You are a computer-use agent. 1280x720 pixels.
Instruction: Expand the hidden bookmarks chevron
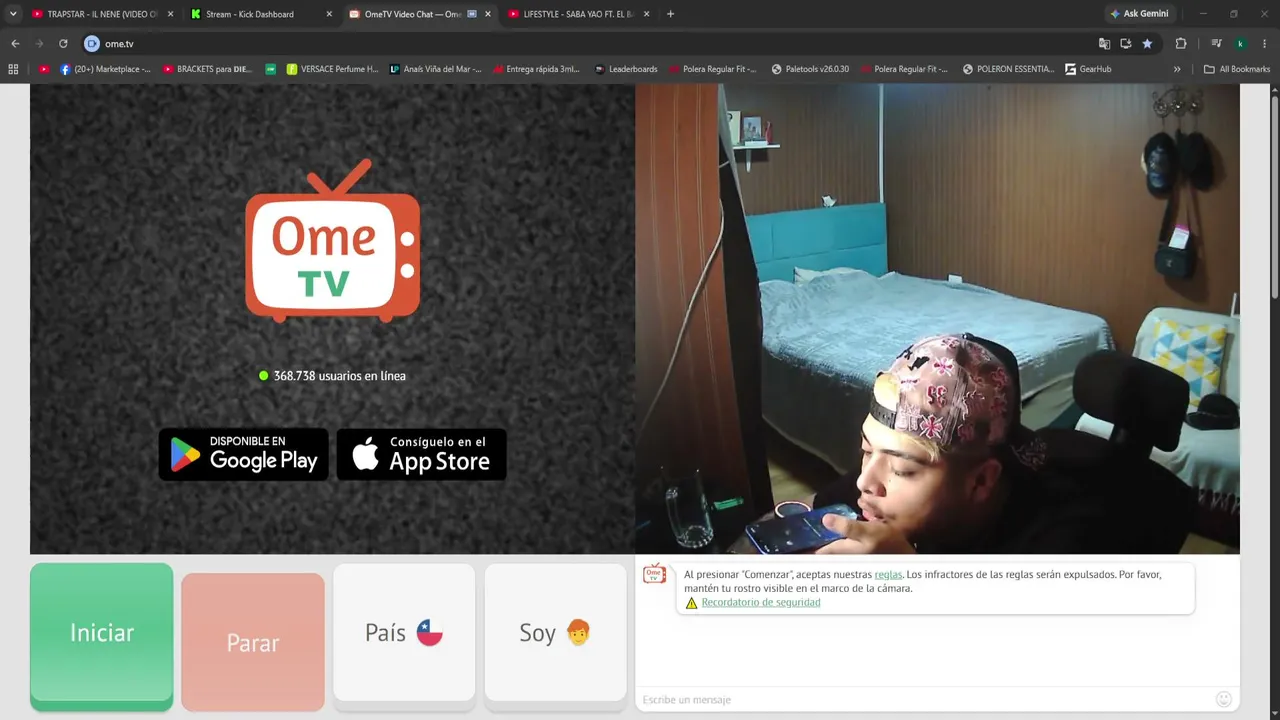(1177, 69)
